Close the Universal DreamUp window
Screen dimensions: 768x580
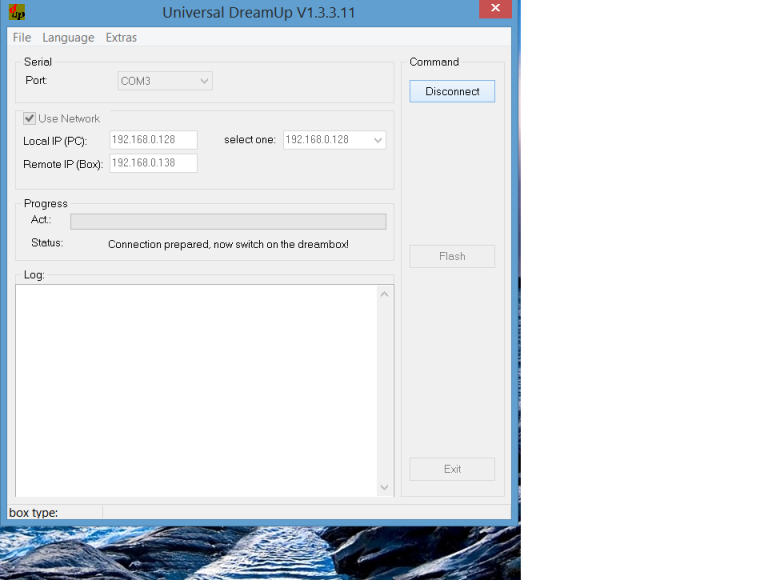495,8
